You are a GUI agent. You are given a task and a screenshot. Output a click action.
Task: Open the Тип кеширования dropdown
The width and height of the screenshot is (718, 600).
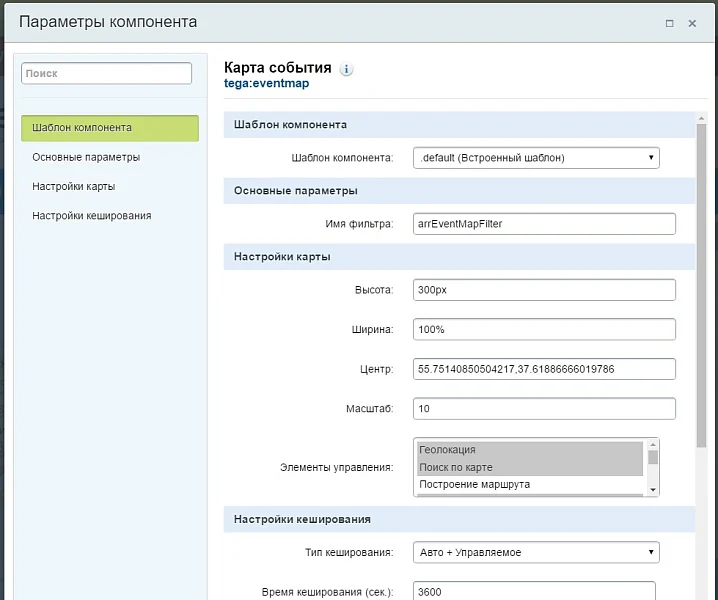[x=536, y=552]
